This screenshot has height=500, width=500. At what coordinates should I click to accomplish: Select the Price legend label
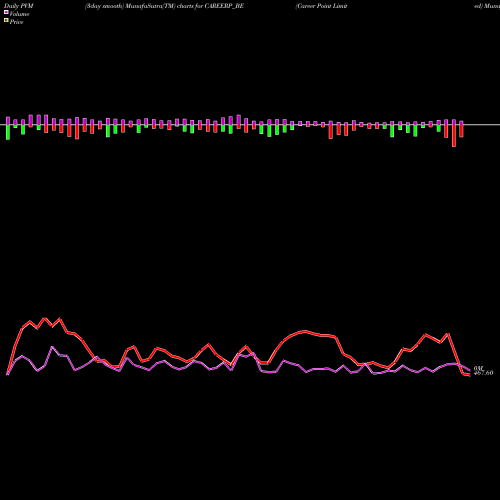pyautogui.click(x=16, y=22)
